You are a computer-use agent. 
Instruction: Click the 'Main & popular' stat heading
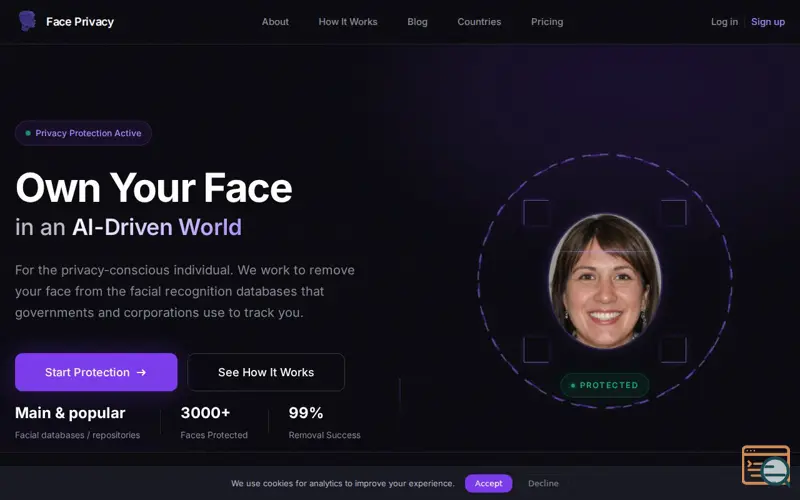(70, 413)
